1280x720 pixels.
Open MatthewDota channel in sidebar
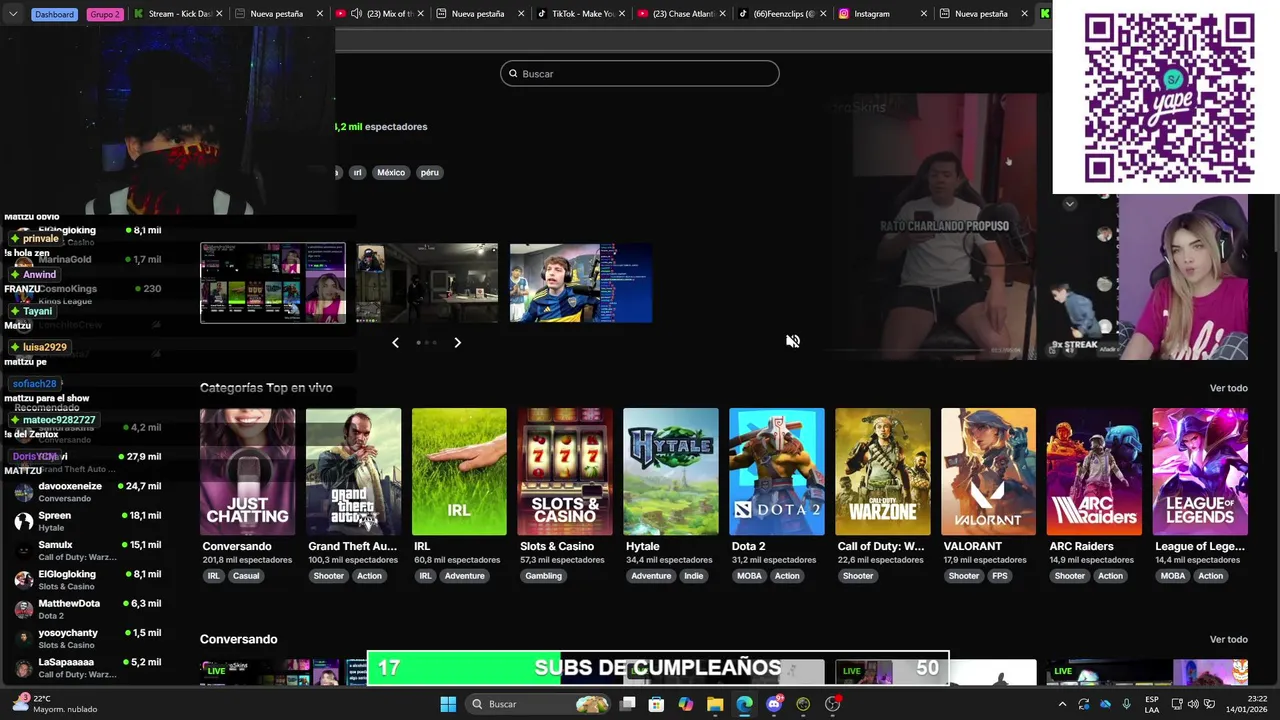click(88, 609)
